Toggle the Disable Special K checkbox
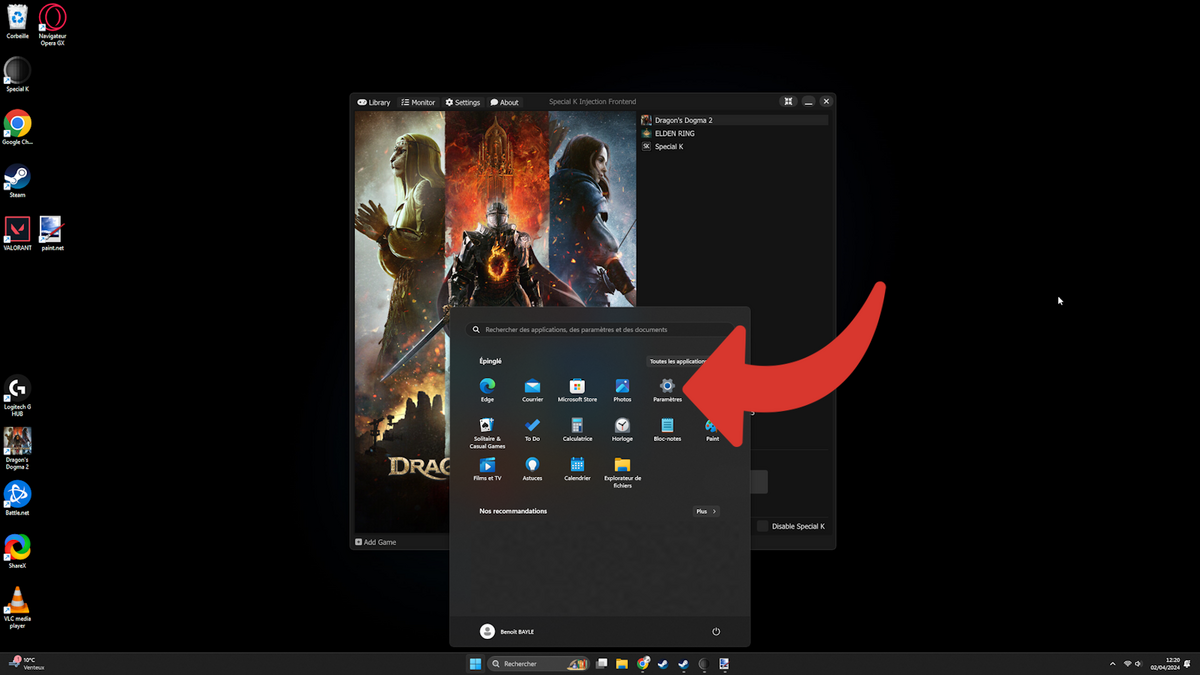The image size is (1200, 675). (x=763, y=526)
